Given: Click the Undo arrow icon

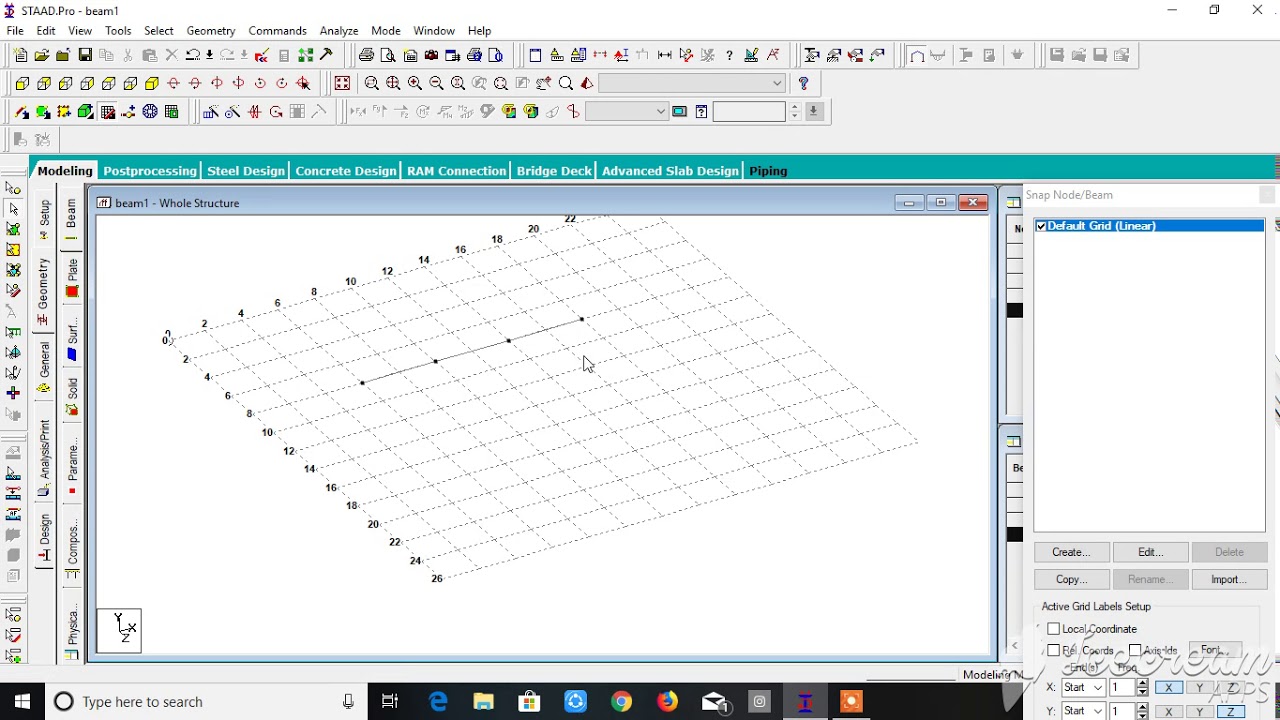Looking at the screenshot, I should [193, 55].
